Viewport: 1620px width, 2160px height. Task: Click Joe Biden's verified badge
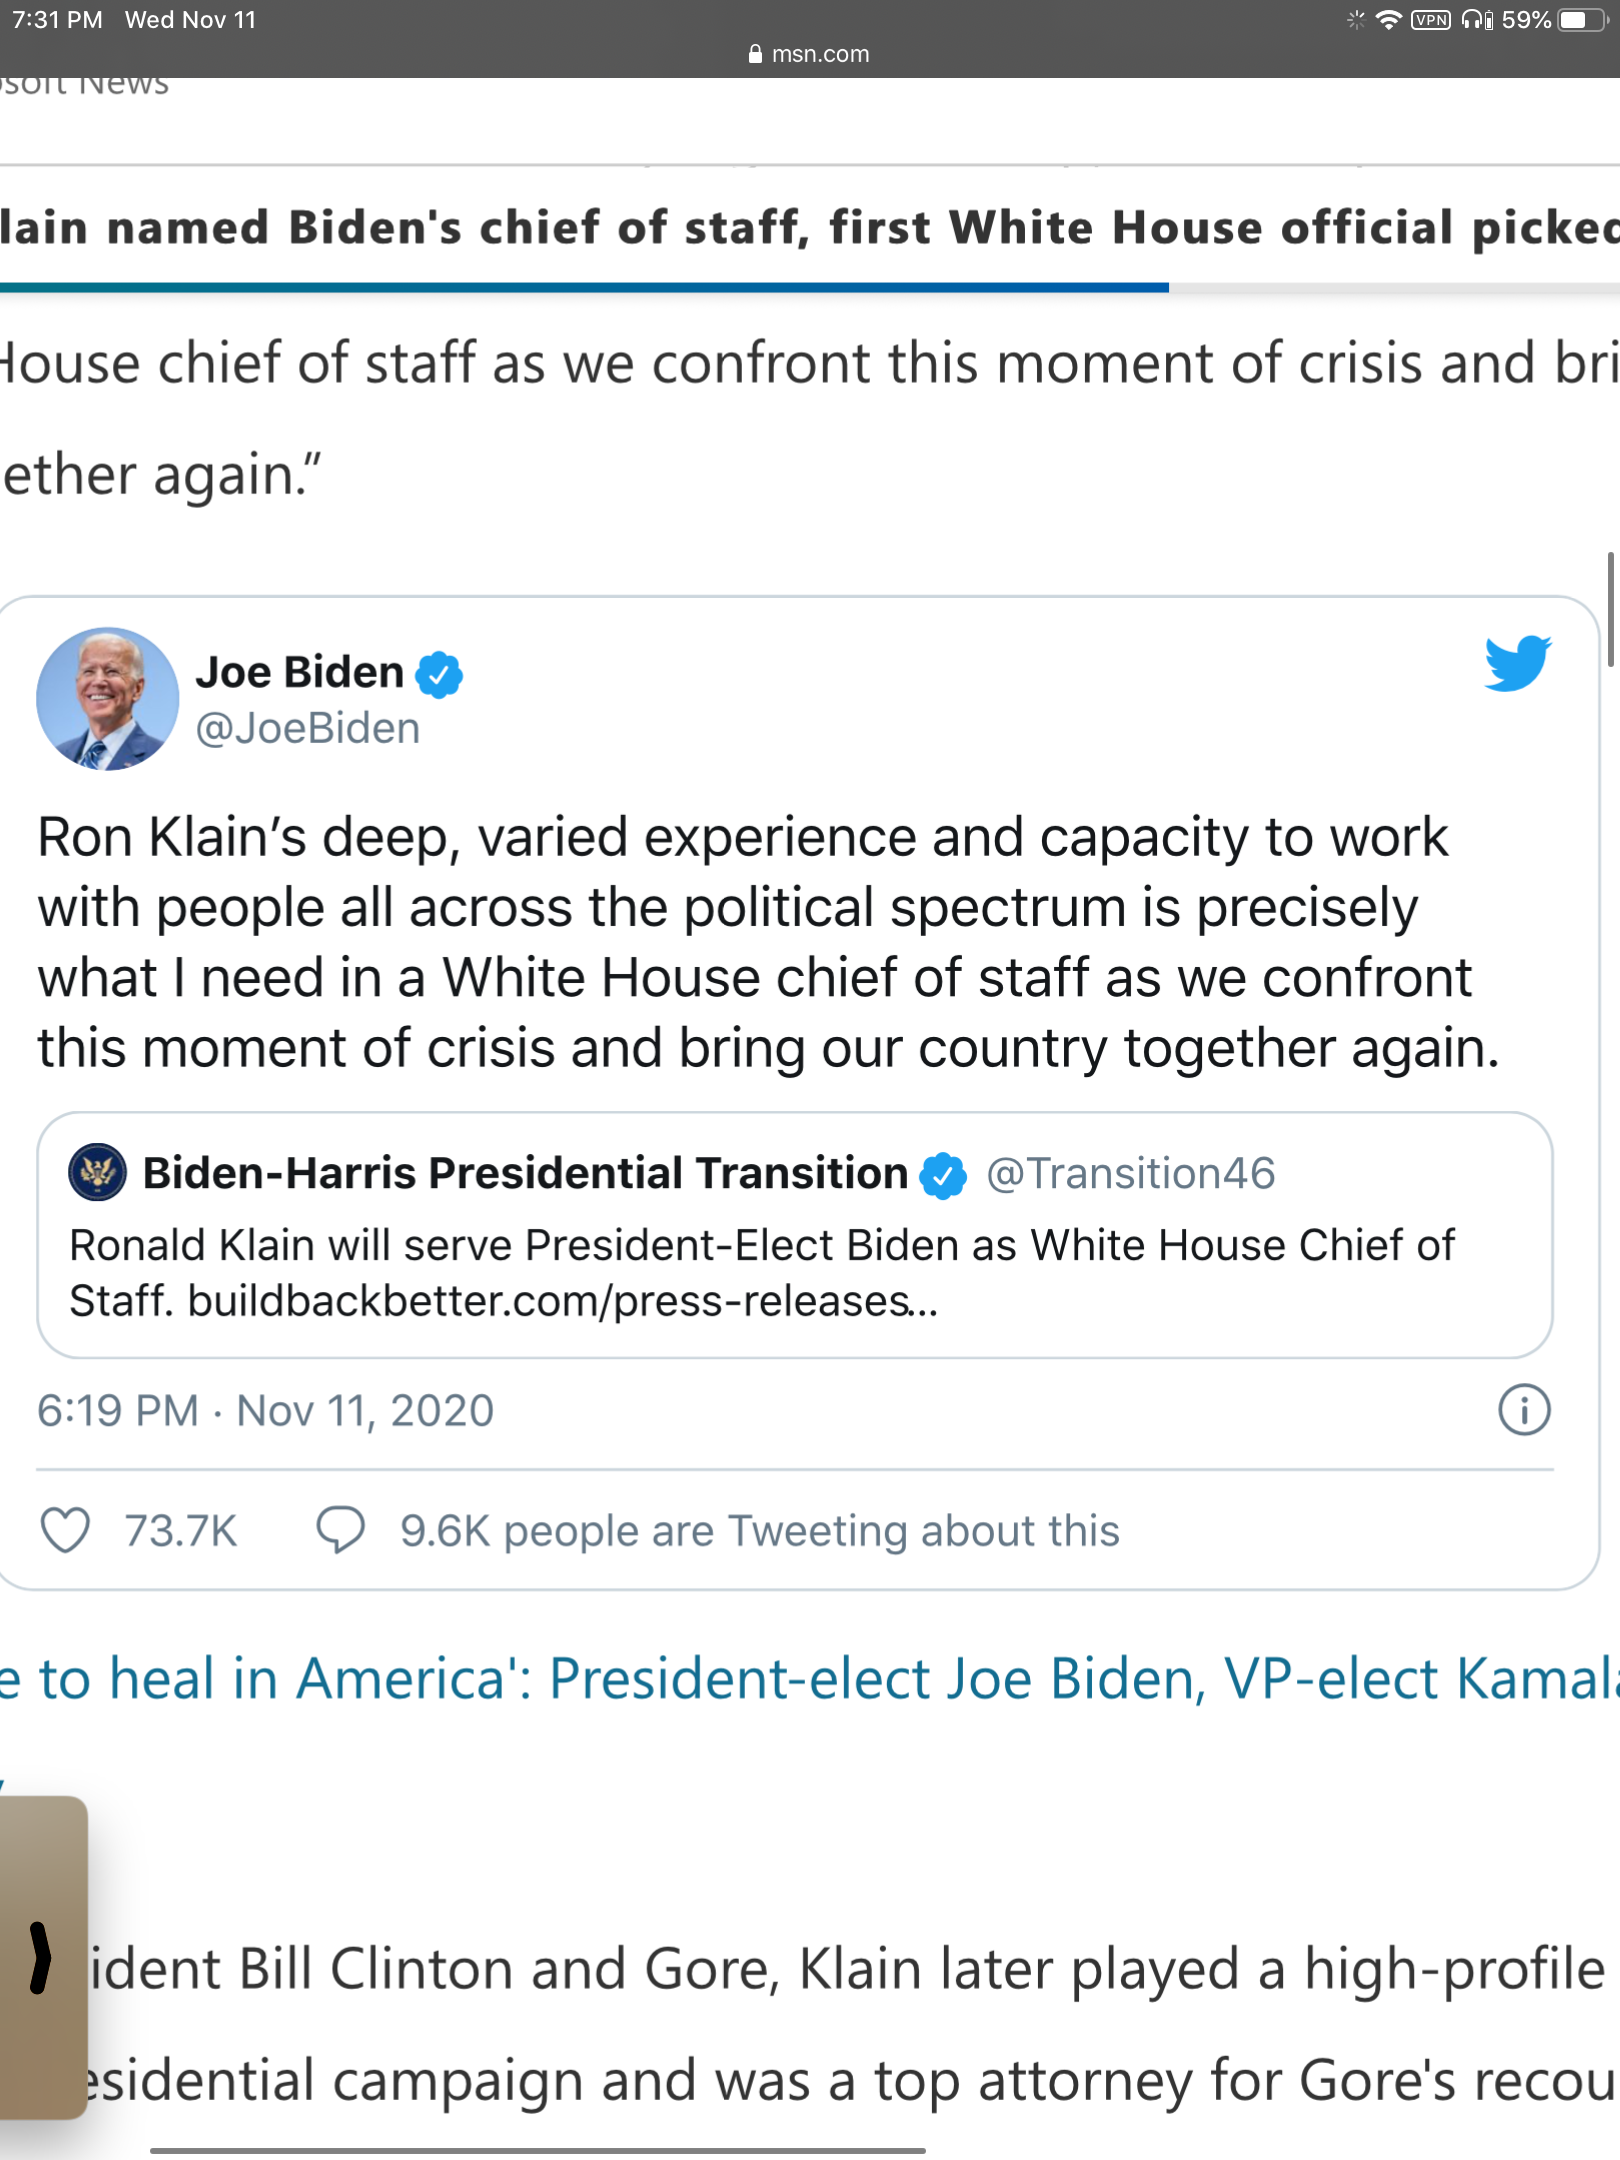click(x=439, y=674)
